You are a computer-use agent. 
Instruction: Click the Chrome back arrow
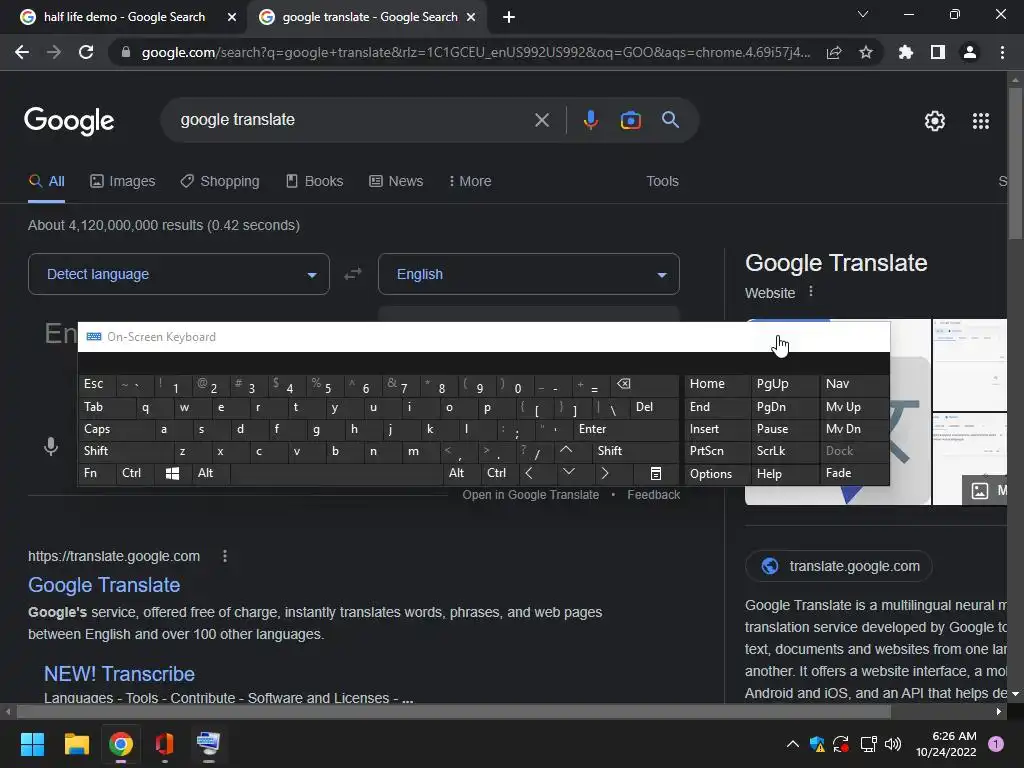click(22, 52)
